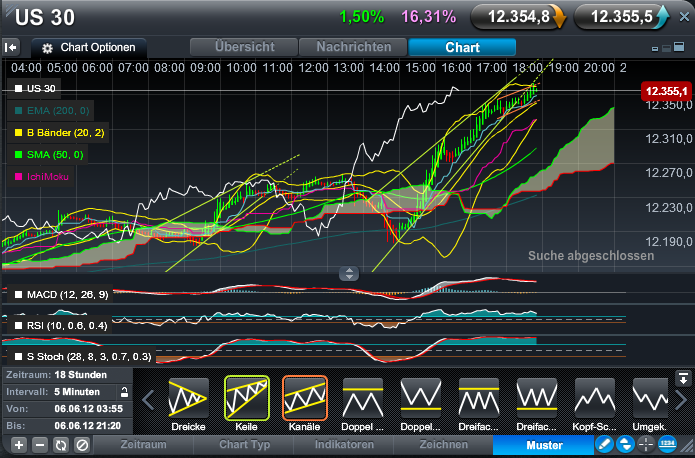Select small panel size icon

coord(655,49)
